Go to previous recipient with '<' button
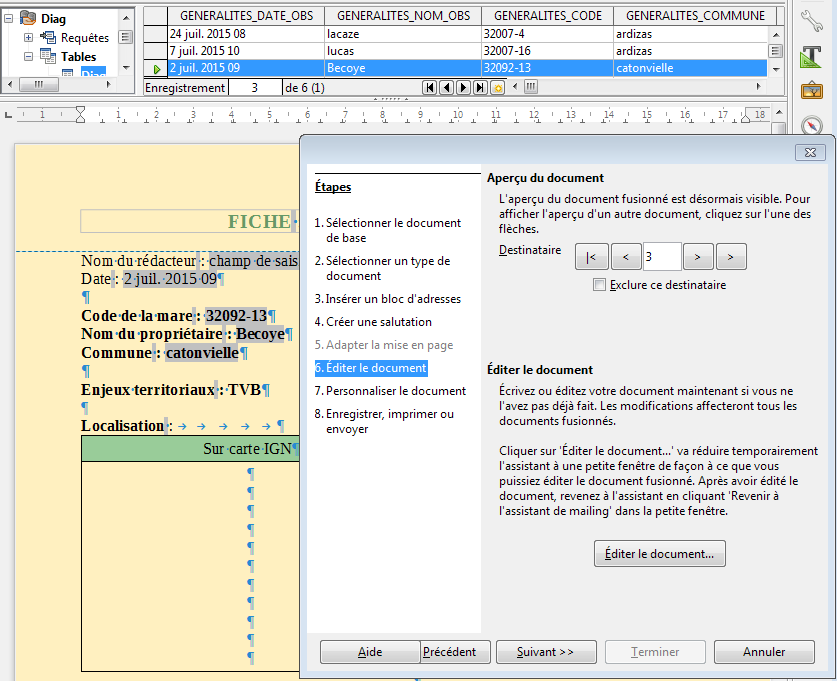The image size is (837, 681). pos(626,257)
